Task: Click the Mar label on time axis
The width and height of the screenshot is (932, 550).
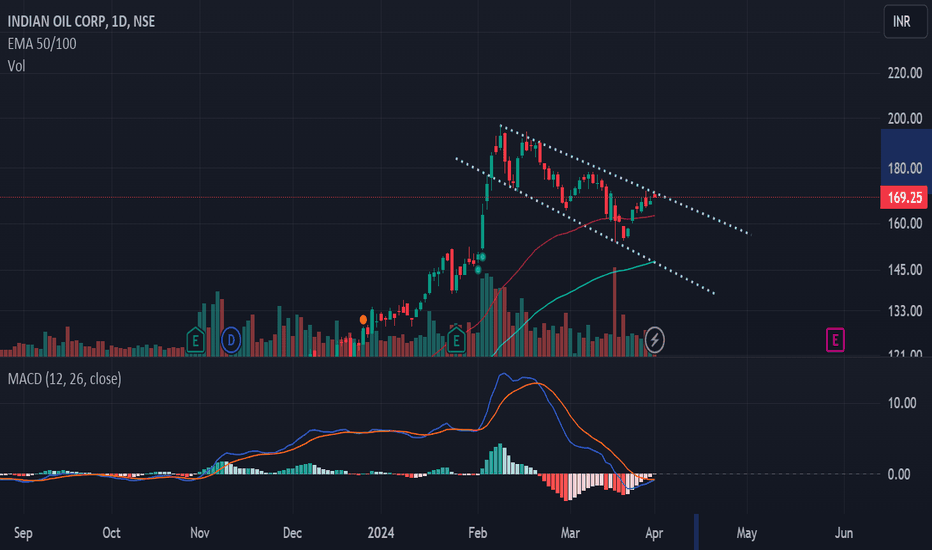Action: [x=570, y=533]
